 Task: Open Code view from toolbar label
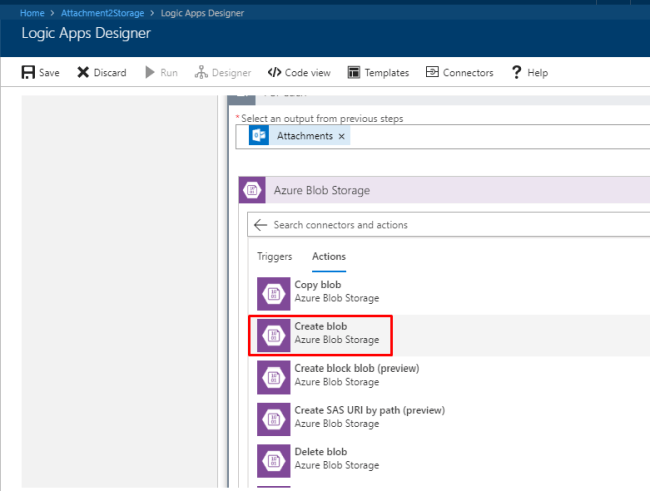(308, 73)
